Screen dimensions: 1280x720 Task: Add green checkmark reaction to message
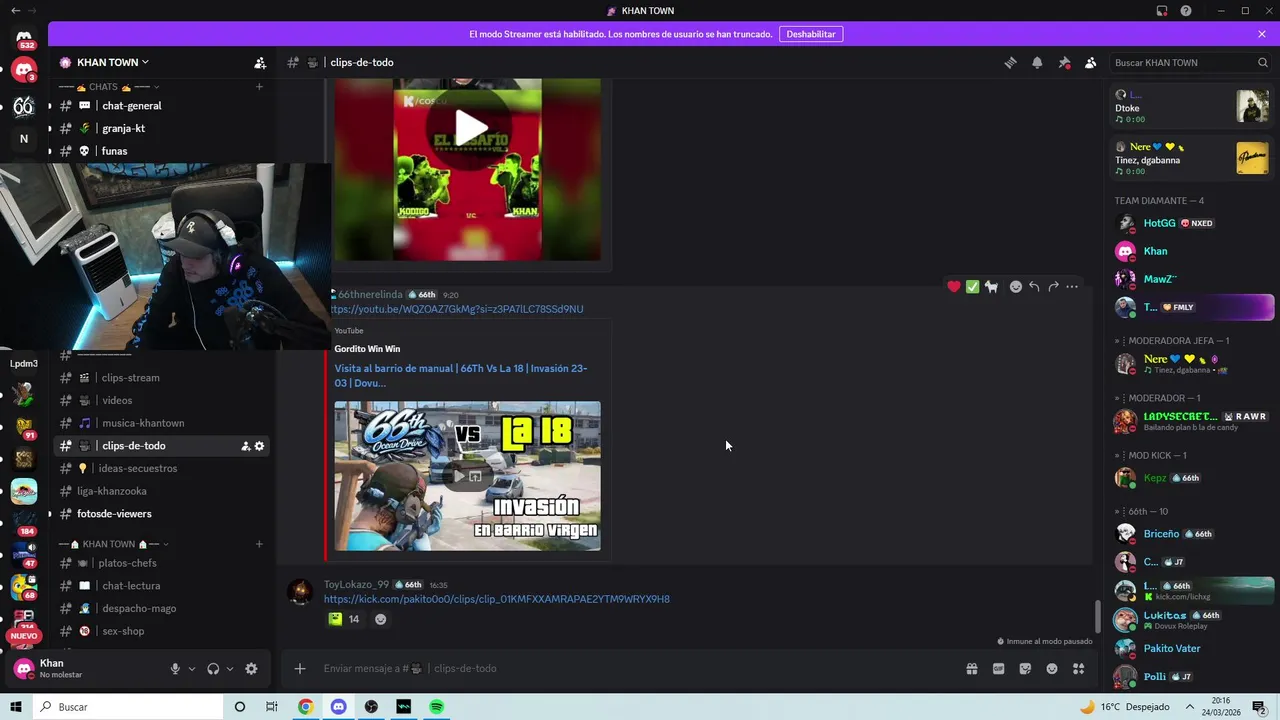[972, 287]
